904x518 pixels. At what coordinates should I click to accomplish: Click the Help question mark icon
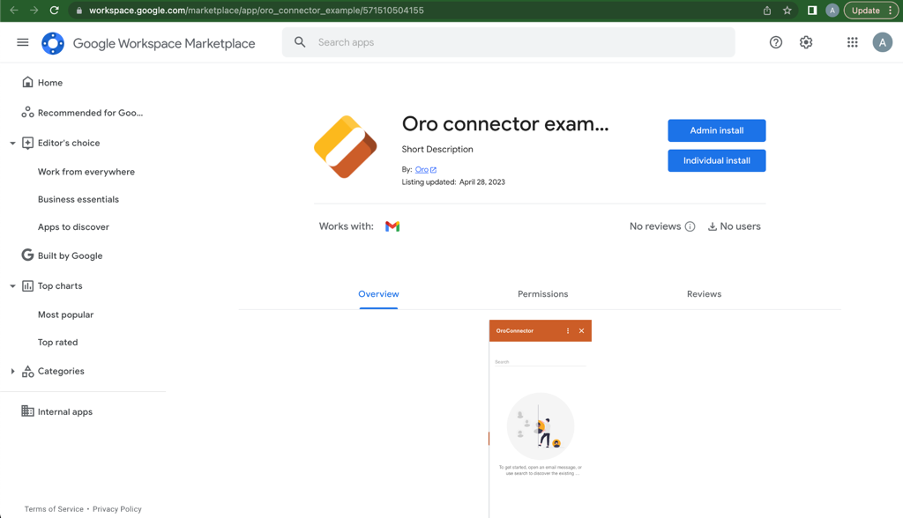pyautogui.click(x=776, y=42)
